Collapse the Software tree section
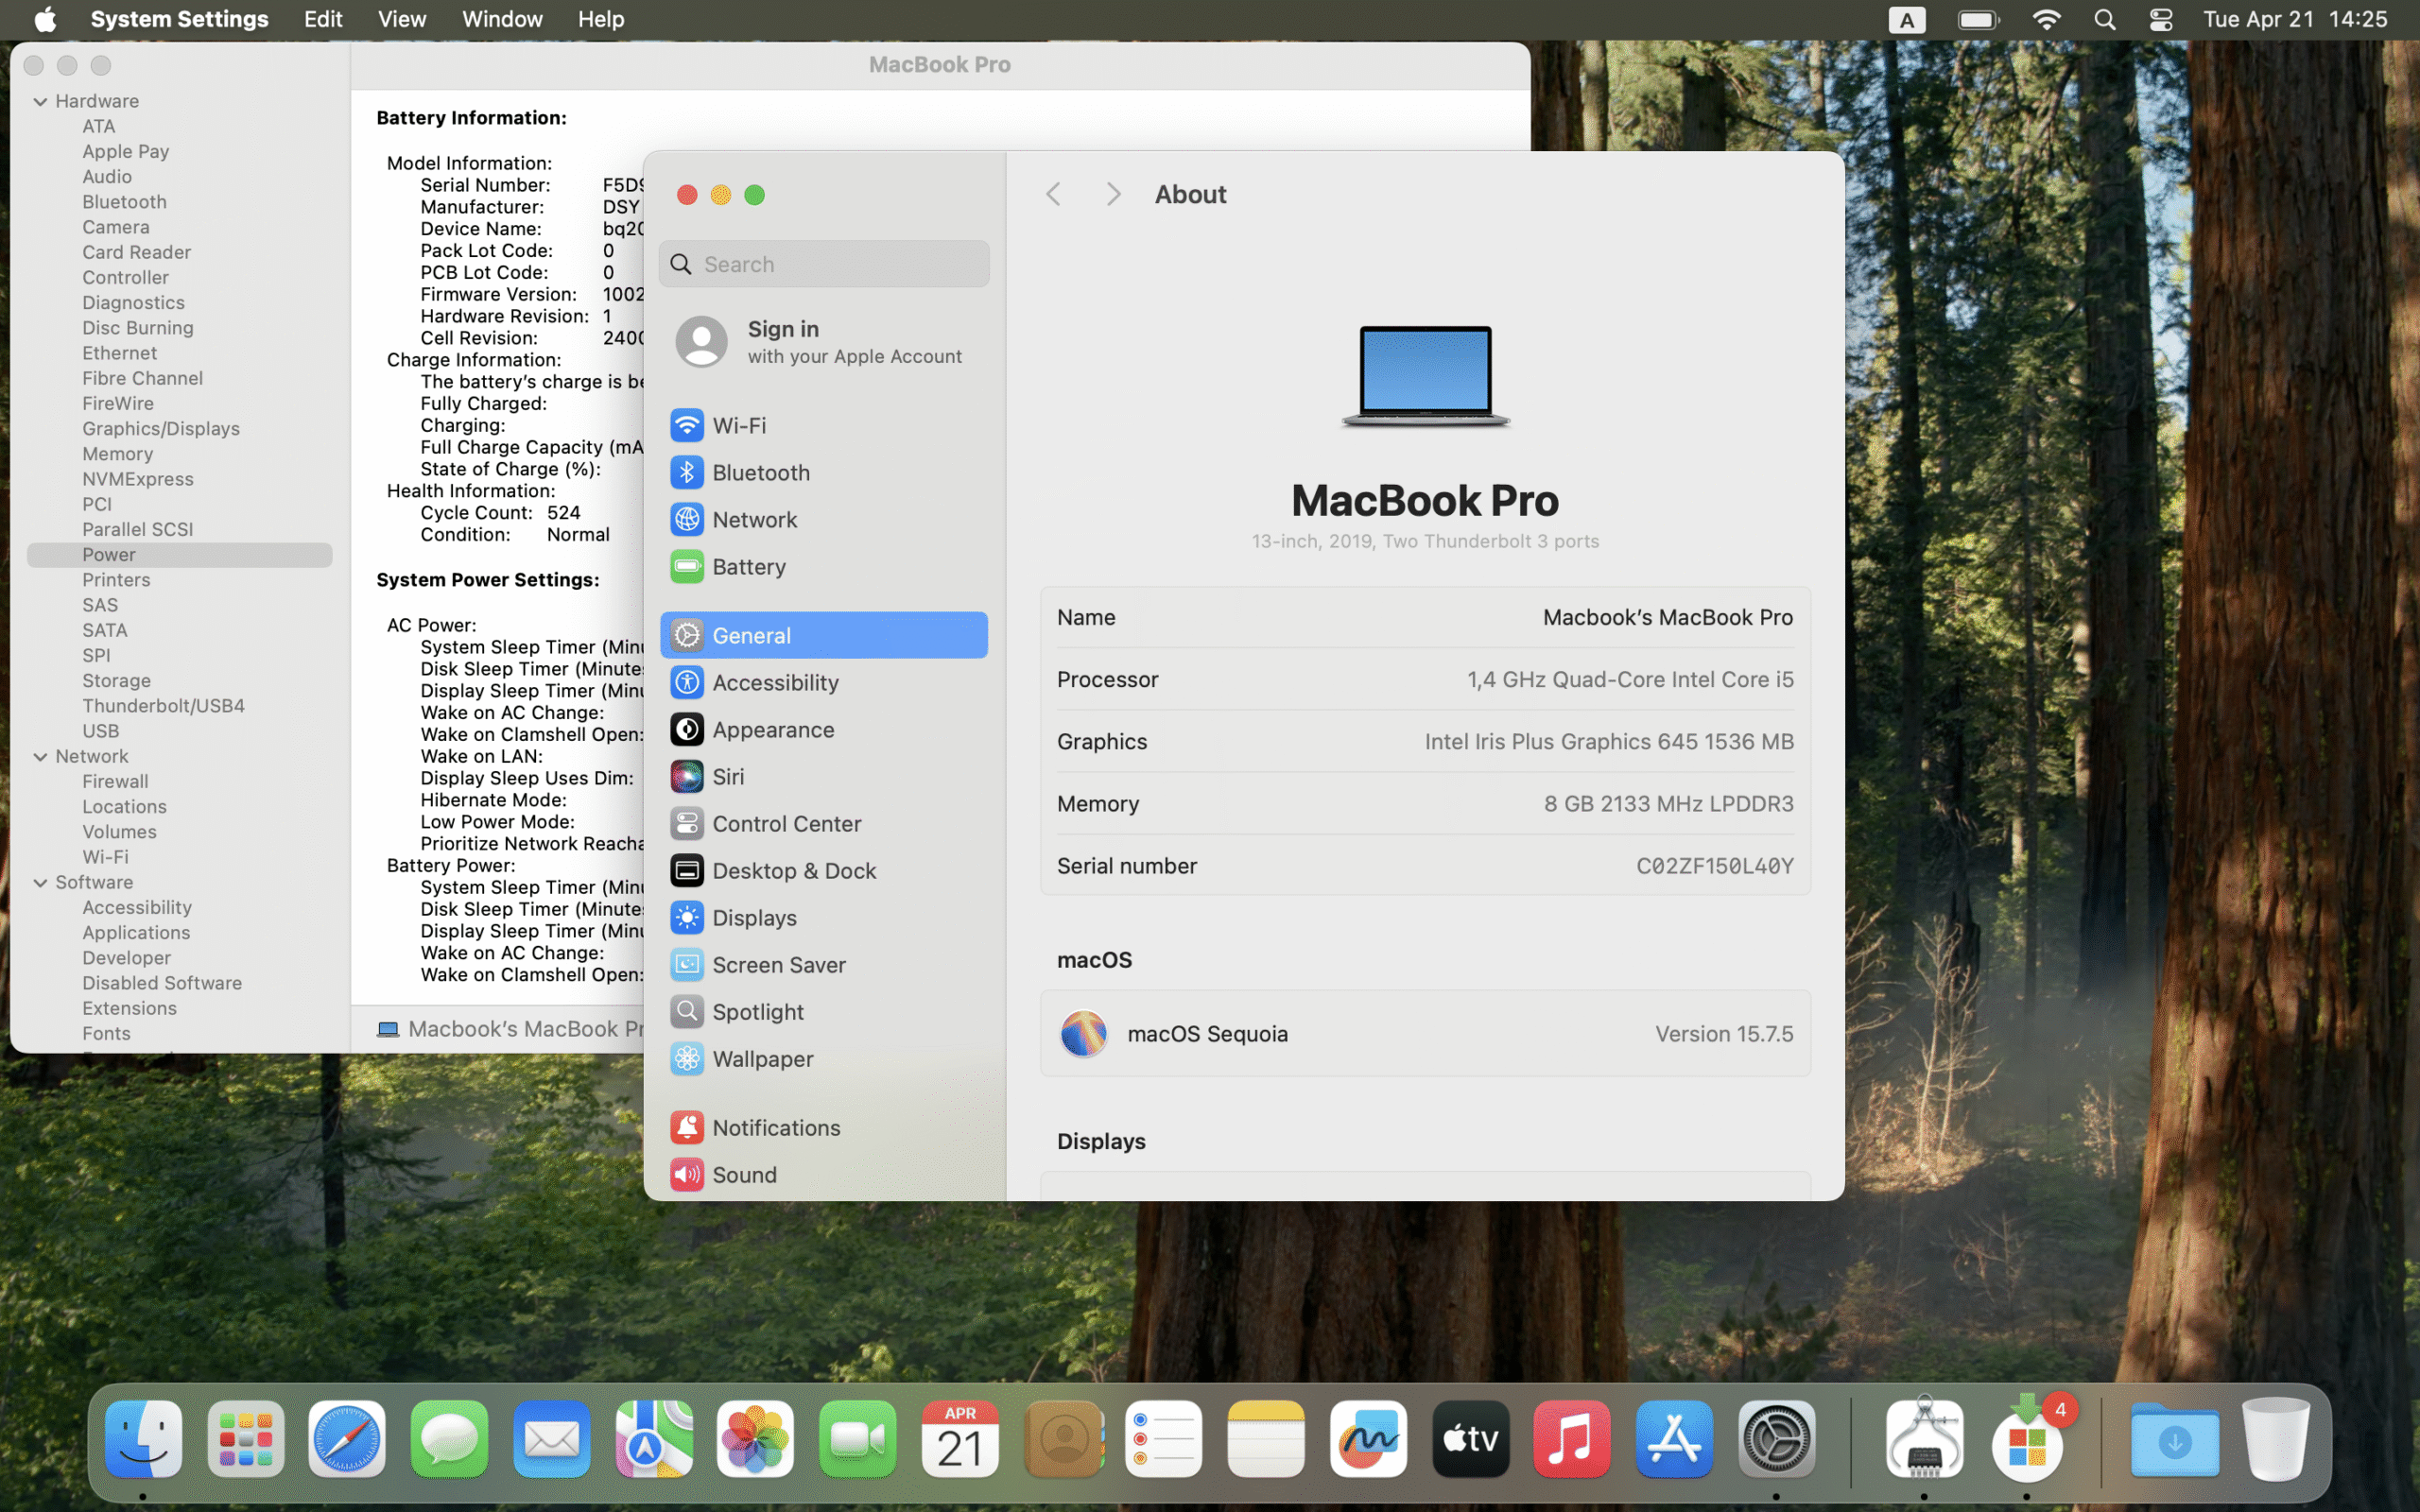2420x1512 pixels. 41,883
